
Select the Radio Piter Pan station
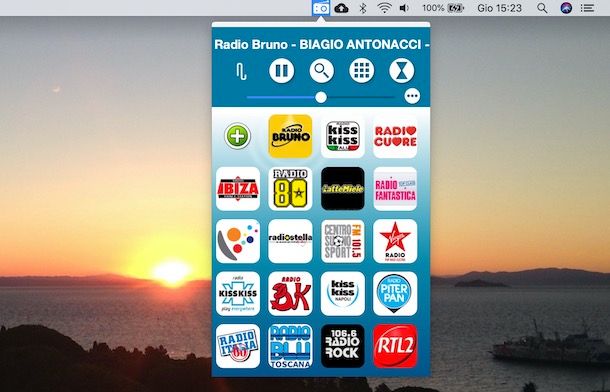click(395, 294)
